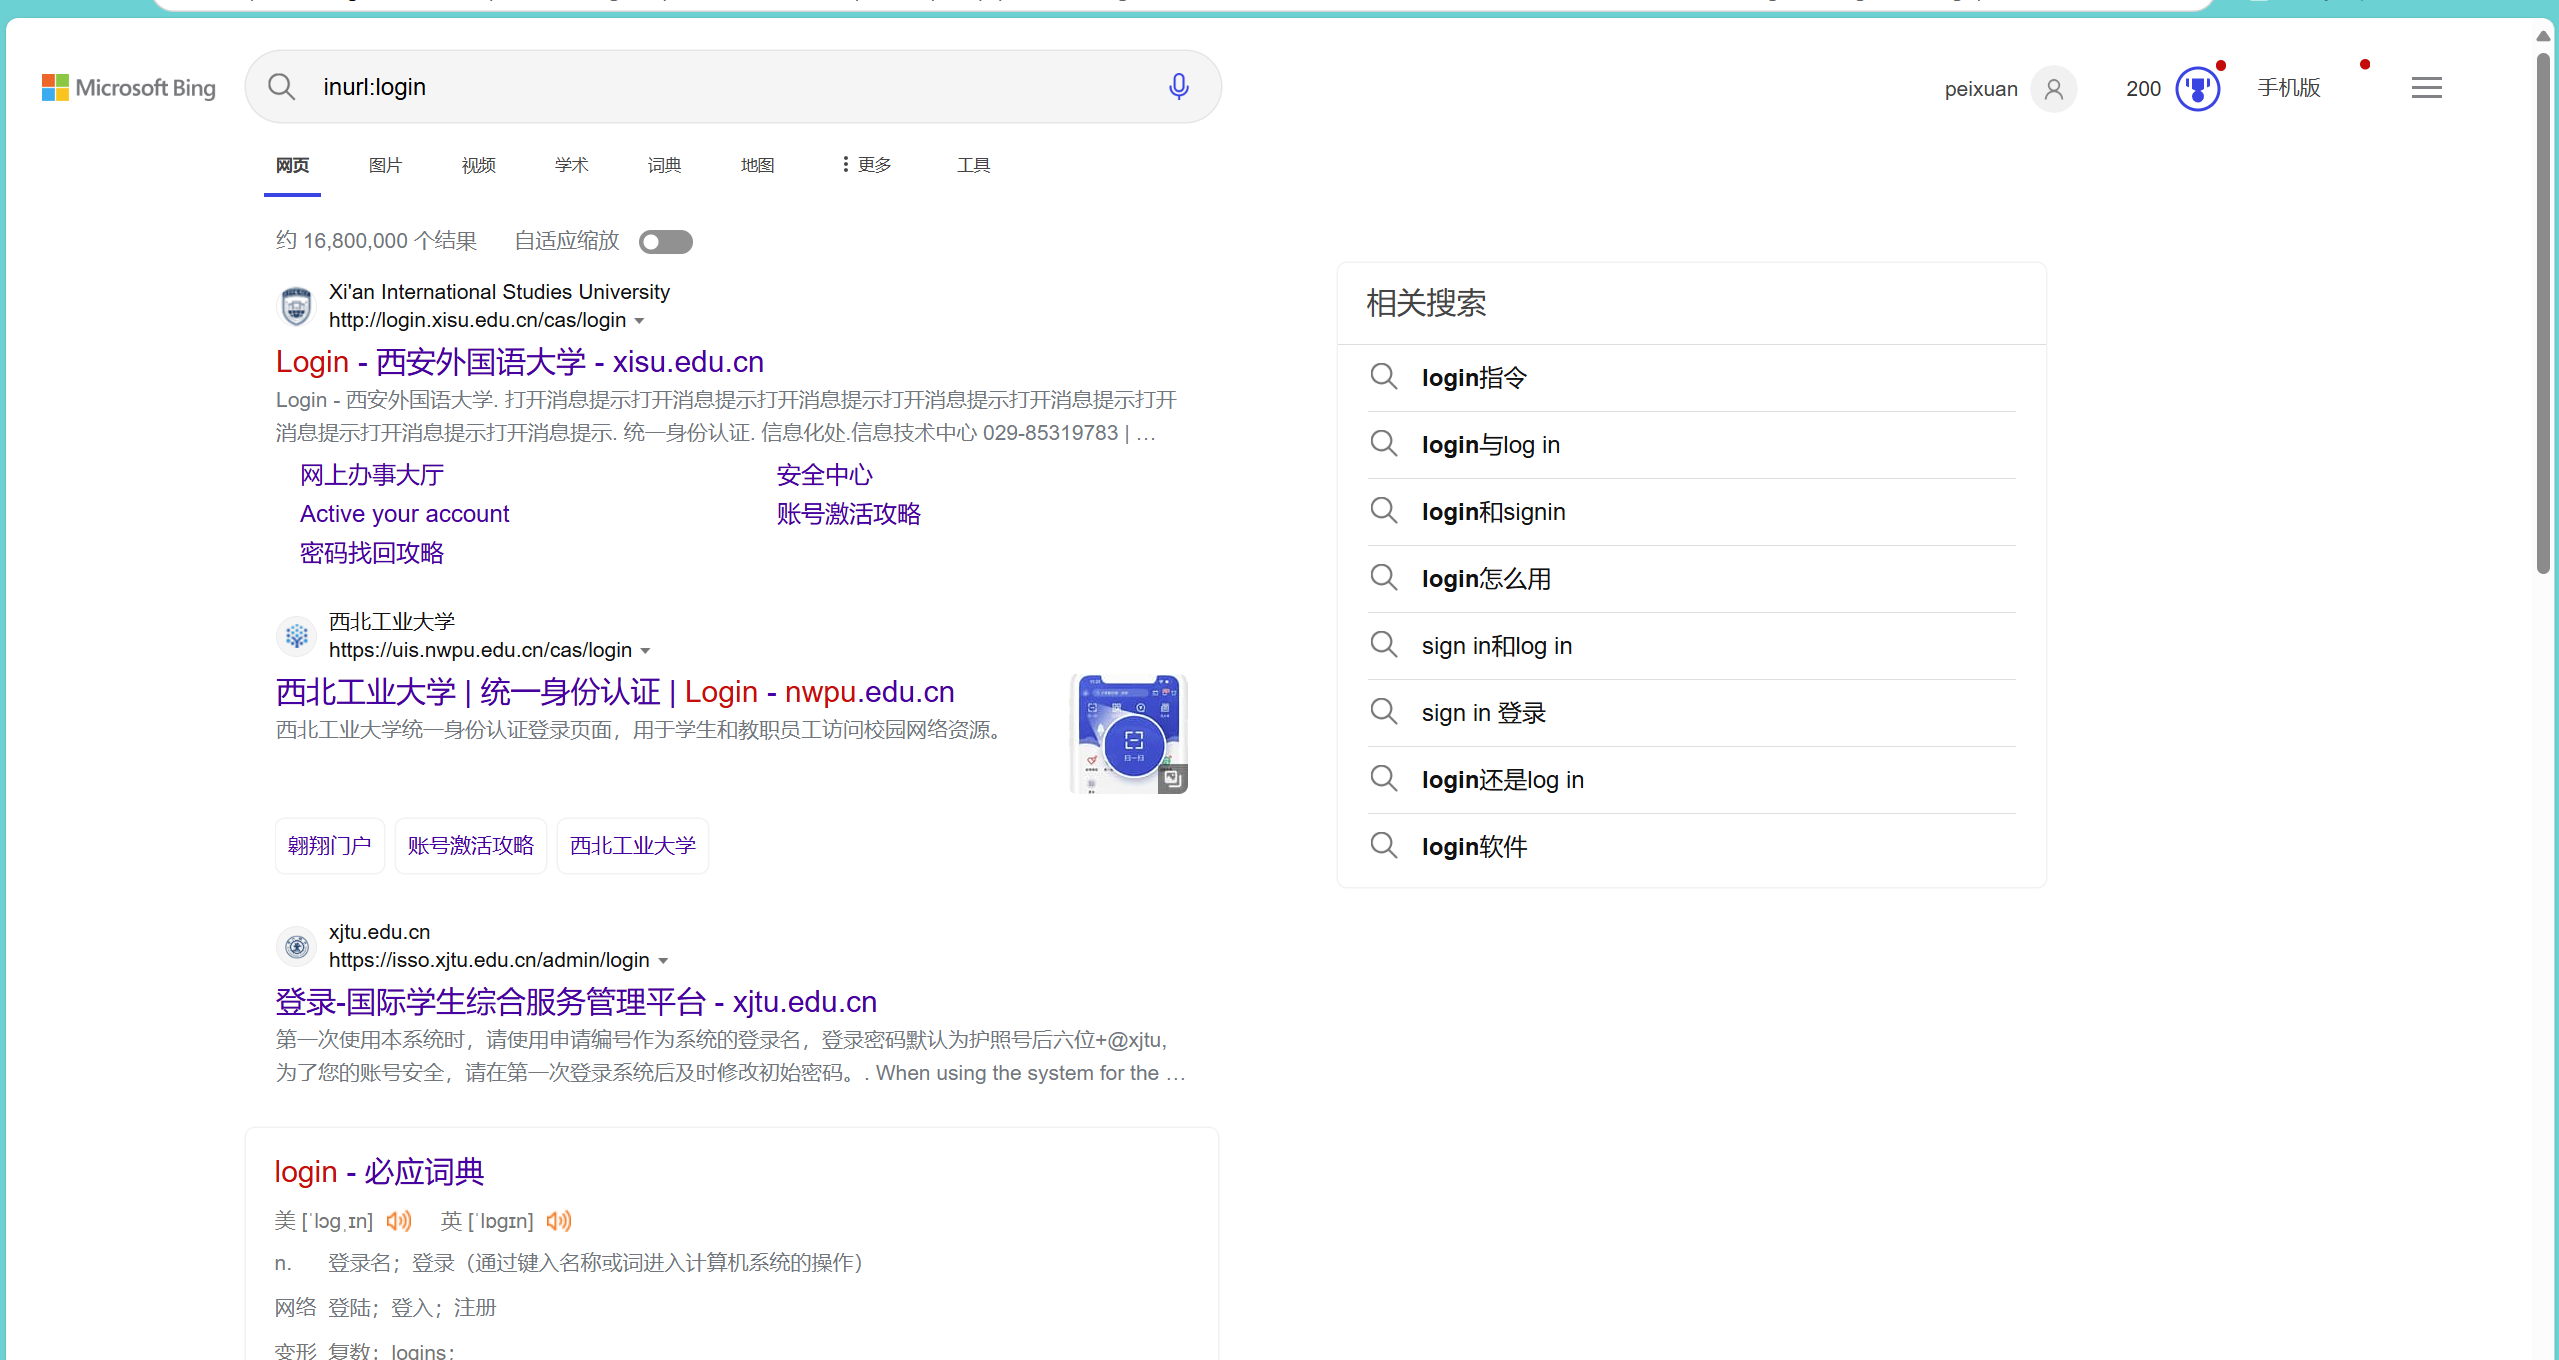The width and height of the screenshot is (2559, 1360).
Task: Open Login - 西安外国语大学 result link
Action: [x=520, y=362]
